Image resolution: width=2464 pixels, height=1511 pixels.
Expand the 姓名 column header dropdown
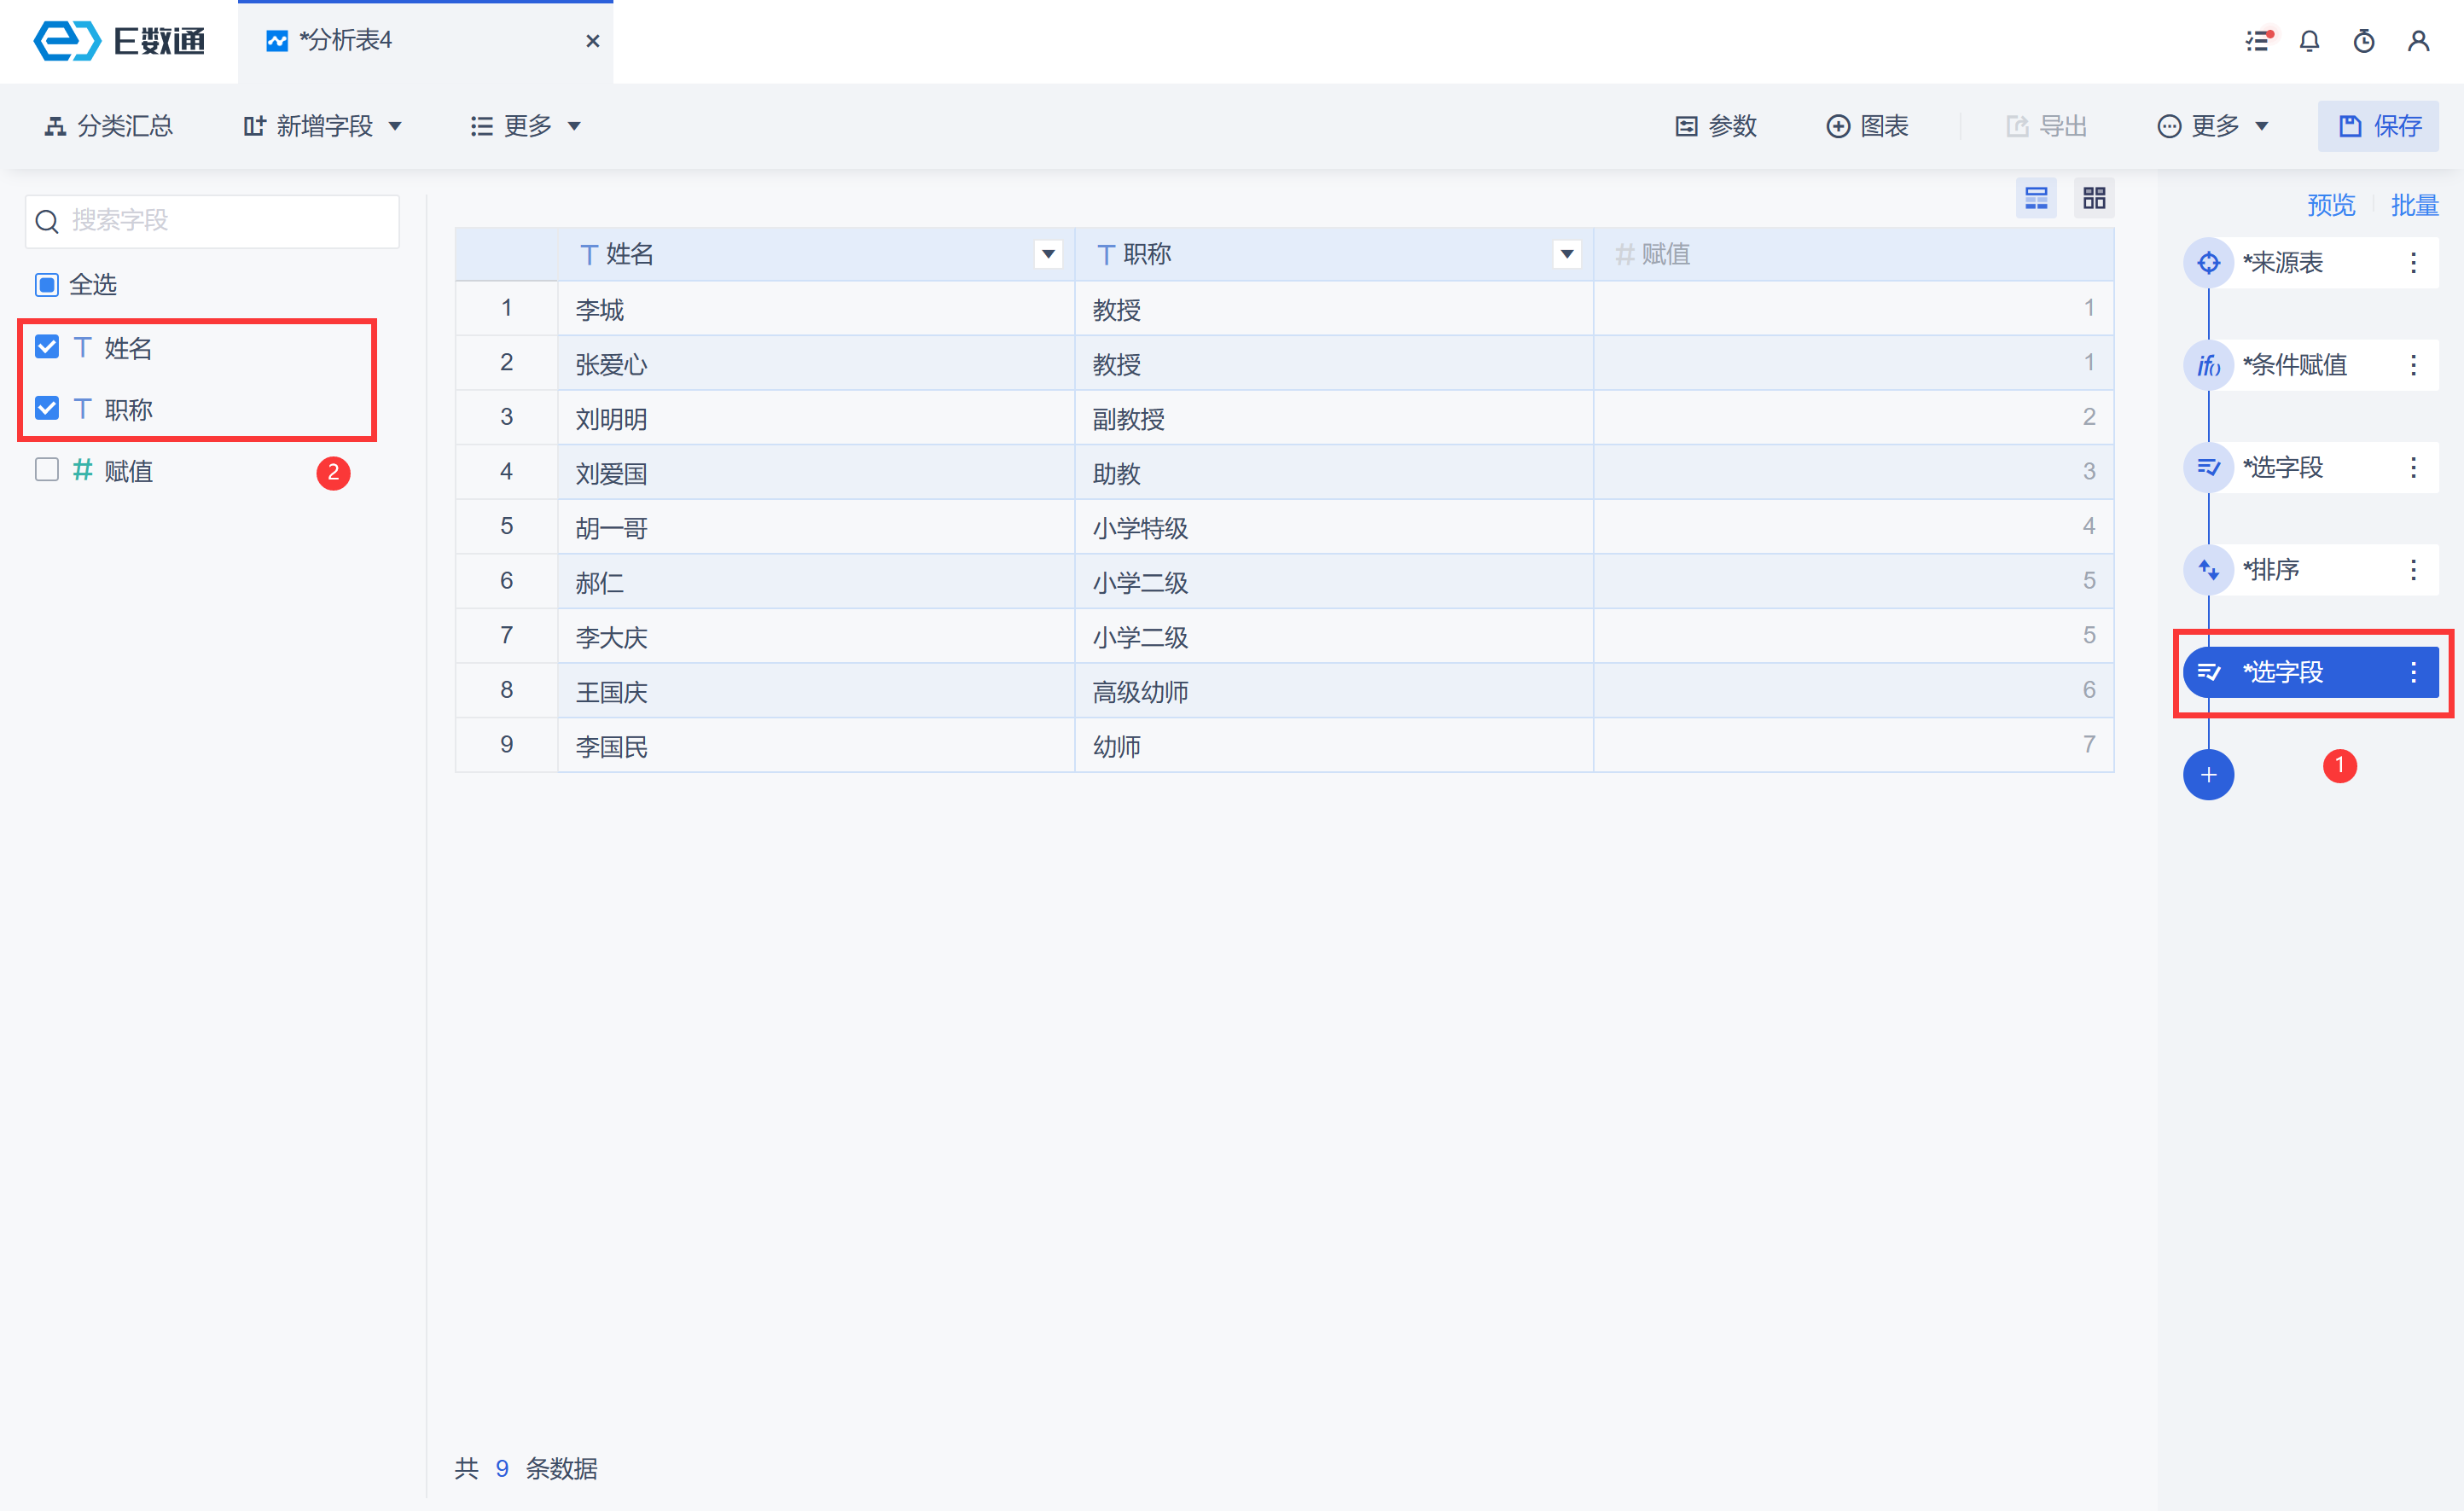click(x=1047, y=255)
